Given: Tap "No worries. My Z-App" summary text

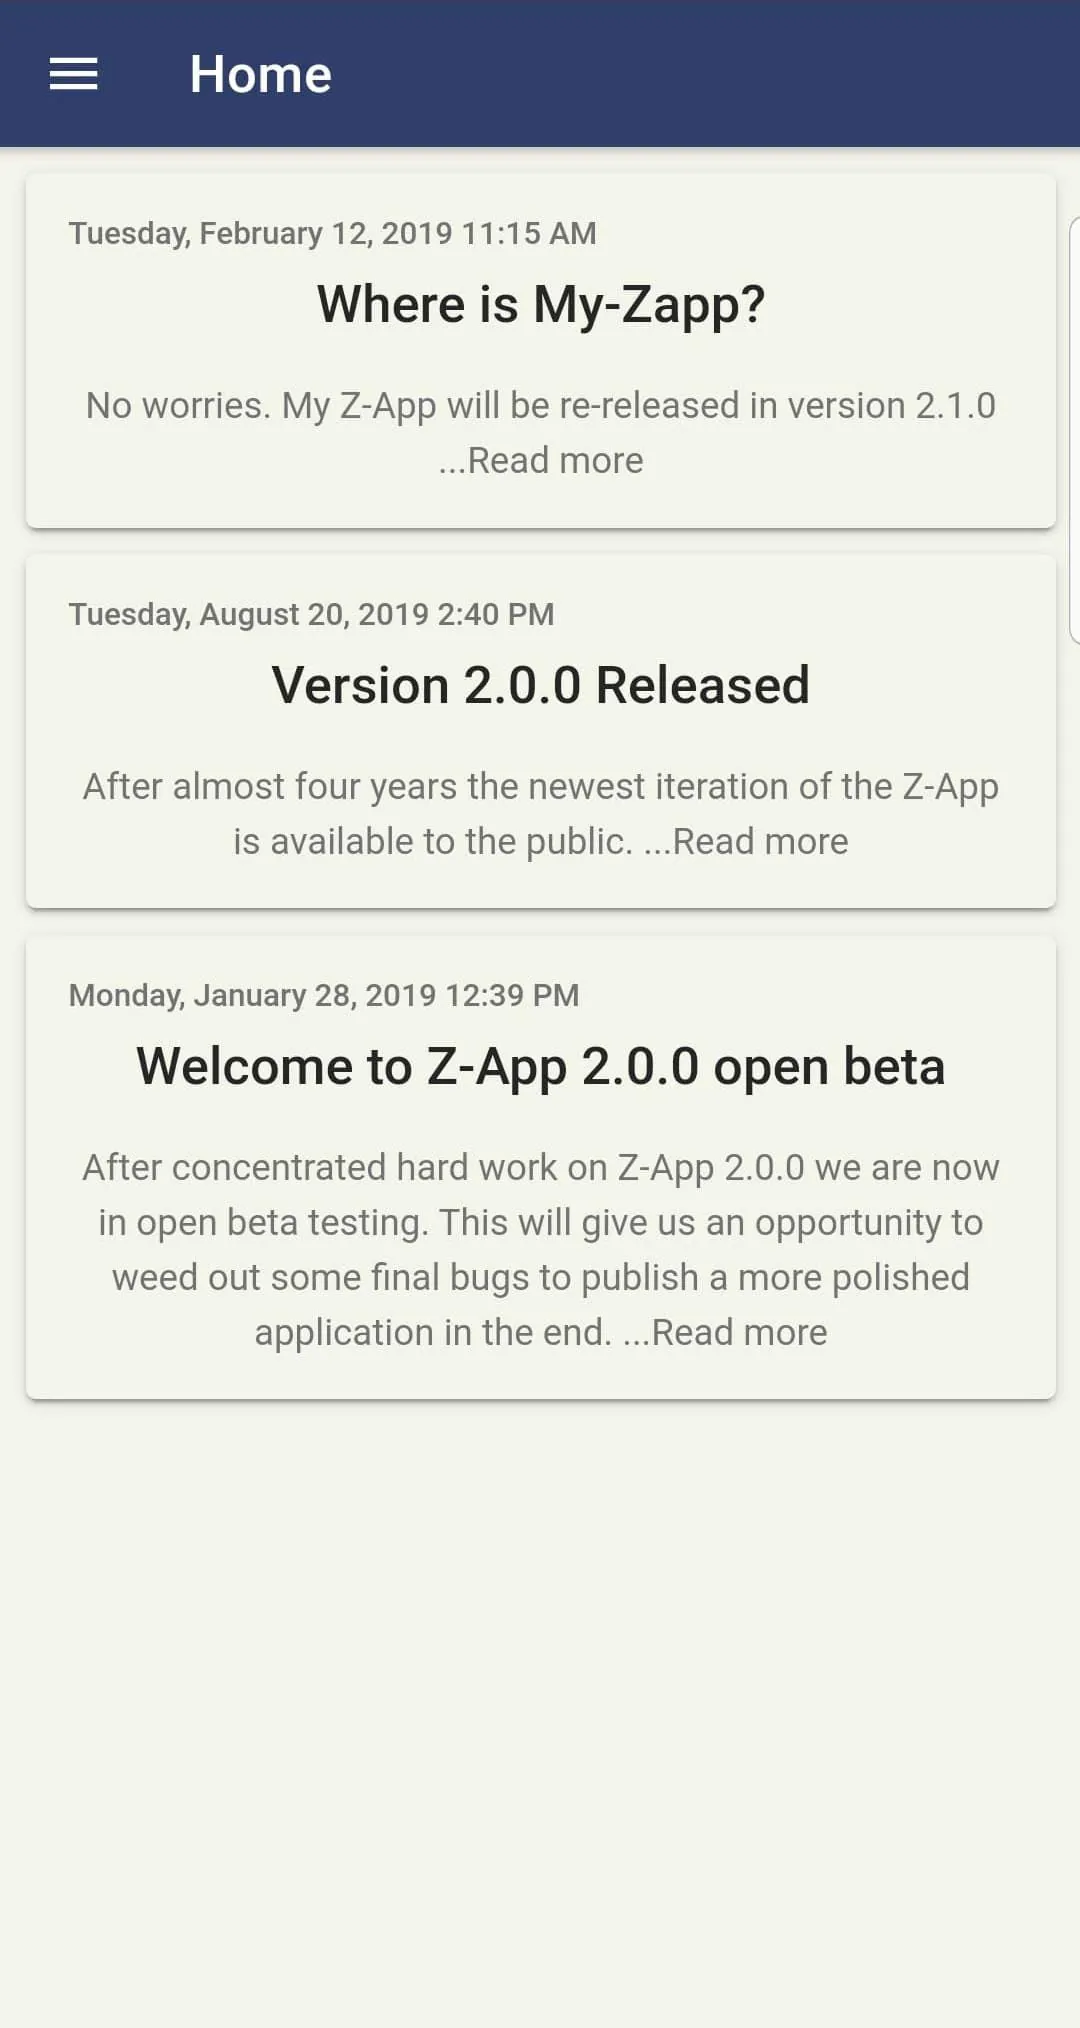Looking at the screenshot, I should [x=540, y=406].
